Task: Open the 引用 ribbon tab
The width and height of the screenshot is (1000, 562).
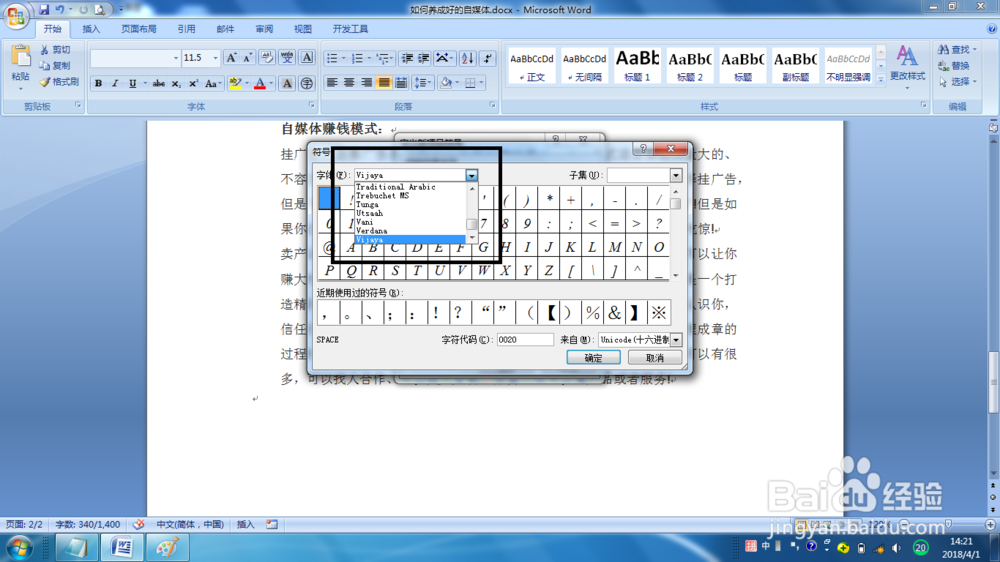Action: 186,29
